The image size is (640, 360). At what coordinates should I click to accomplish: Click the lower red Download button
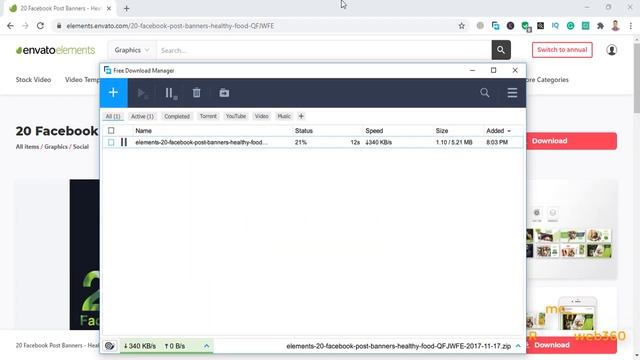[571, 345]
